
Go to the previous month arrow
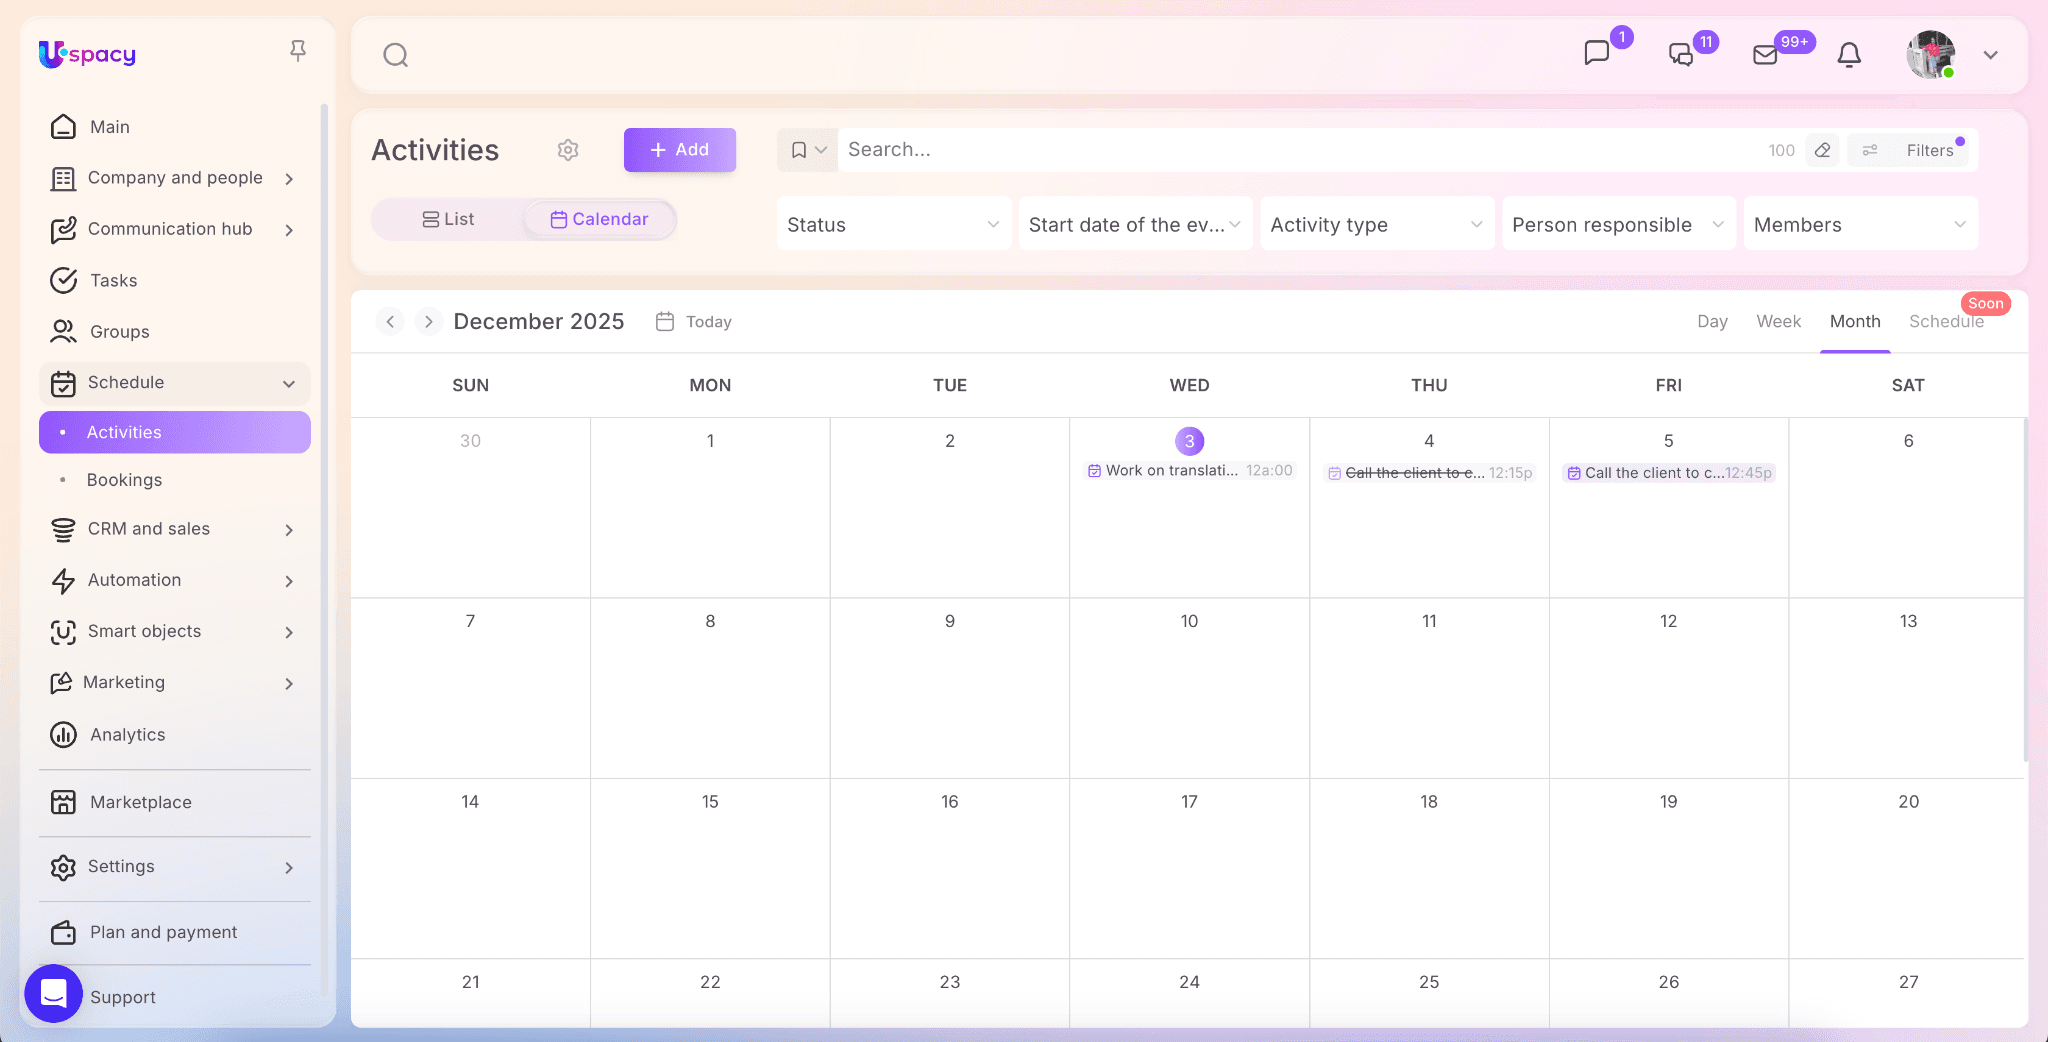390,321
